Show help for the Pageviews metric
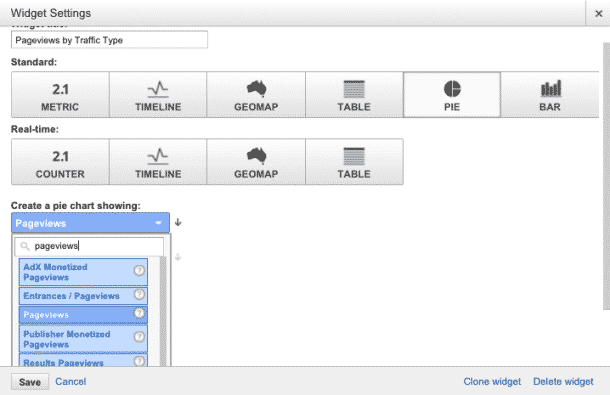Viewport: 610px width, 395px height. [139, 313]
